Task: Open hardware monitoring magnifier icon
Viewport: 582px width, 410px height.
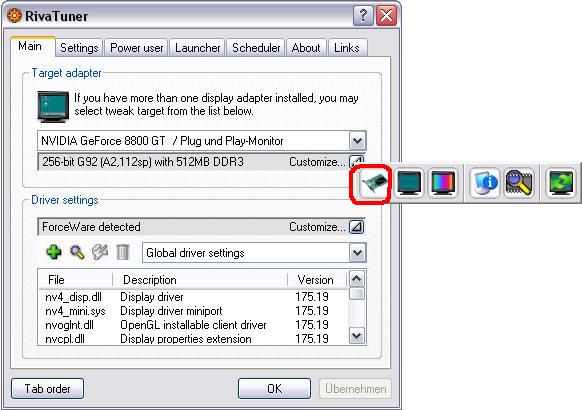Action: (519, 183)
